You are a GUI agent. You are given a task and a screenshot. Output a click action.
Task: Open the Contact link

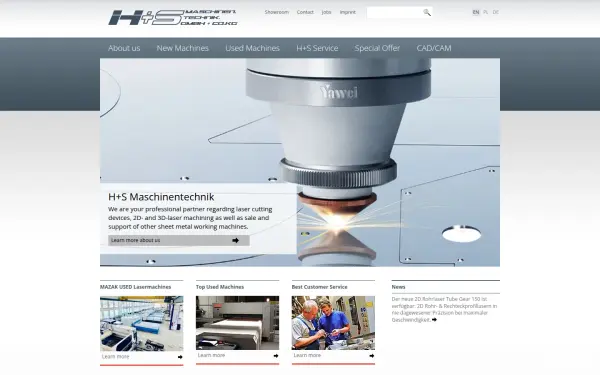[305, 12]
